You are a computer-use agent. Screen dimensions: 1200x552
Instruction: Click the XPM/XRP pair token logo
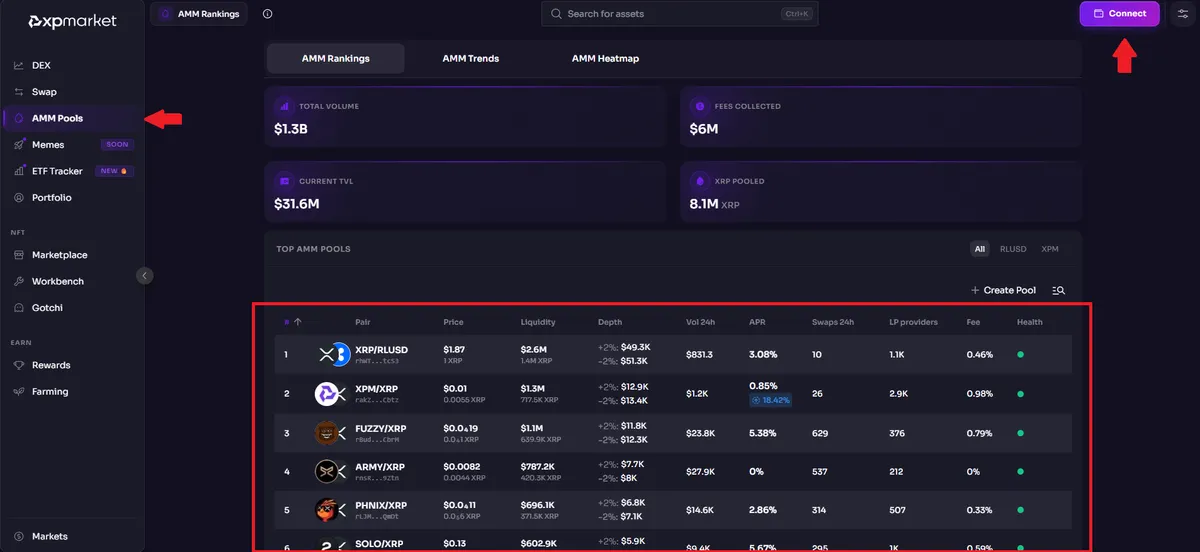331,394
